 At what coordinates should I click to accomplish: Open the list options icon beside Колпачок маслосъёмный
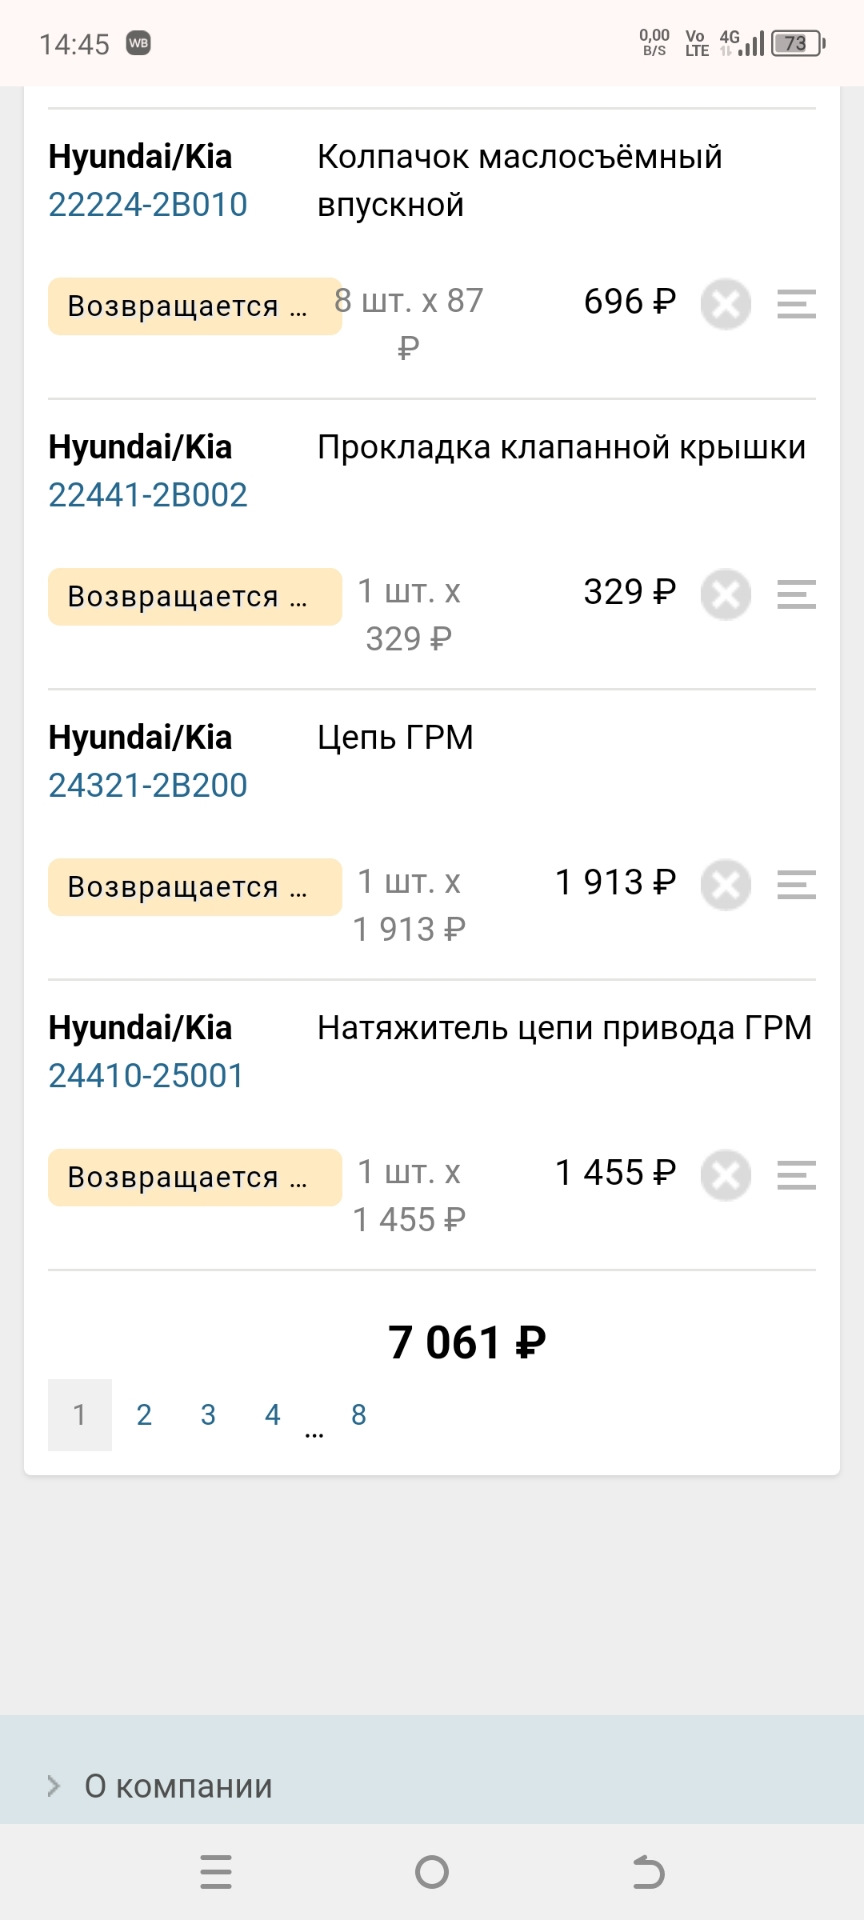click(x=795, y=305)
